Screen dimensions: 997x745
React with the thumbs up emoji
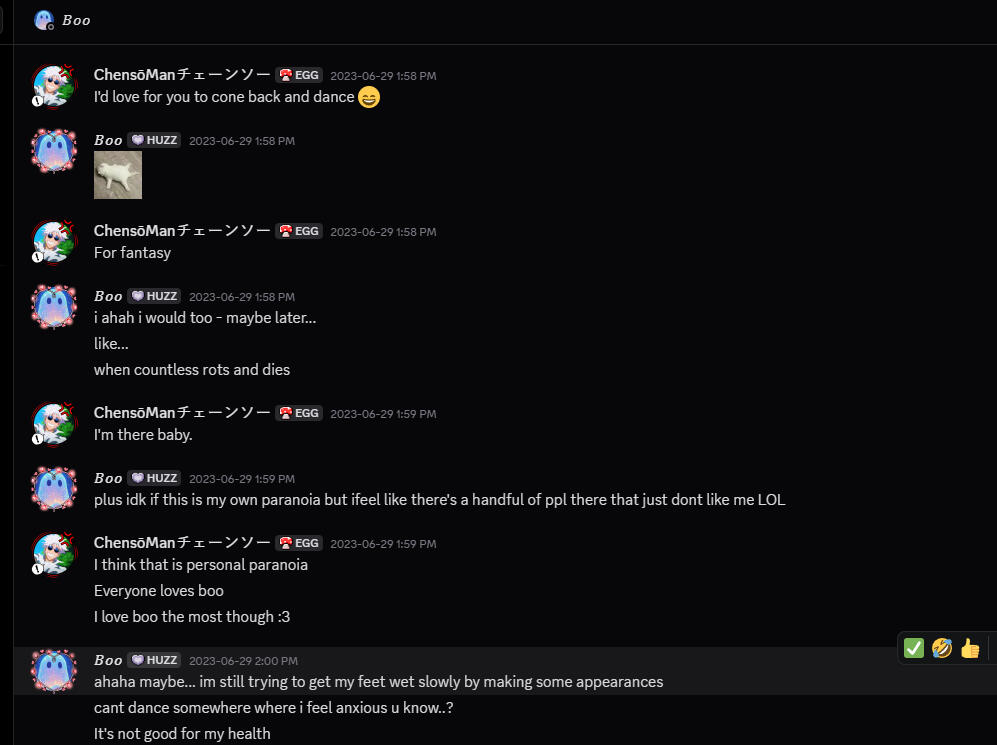[969, 648]
